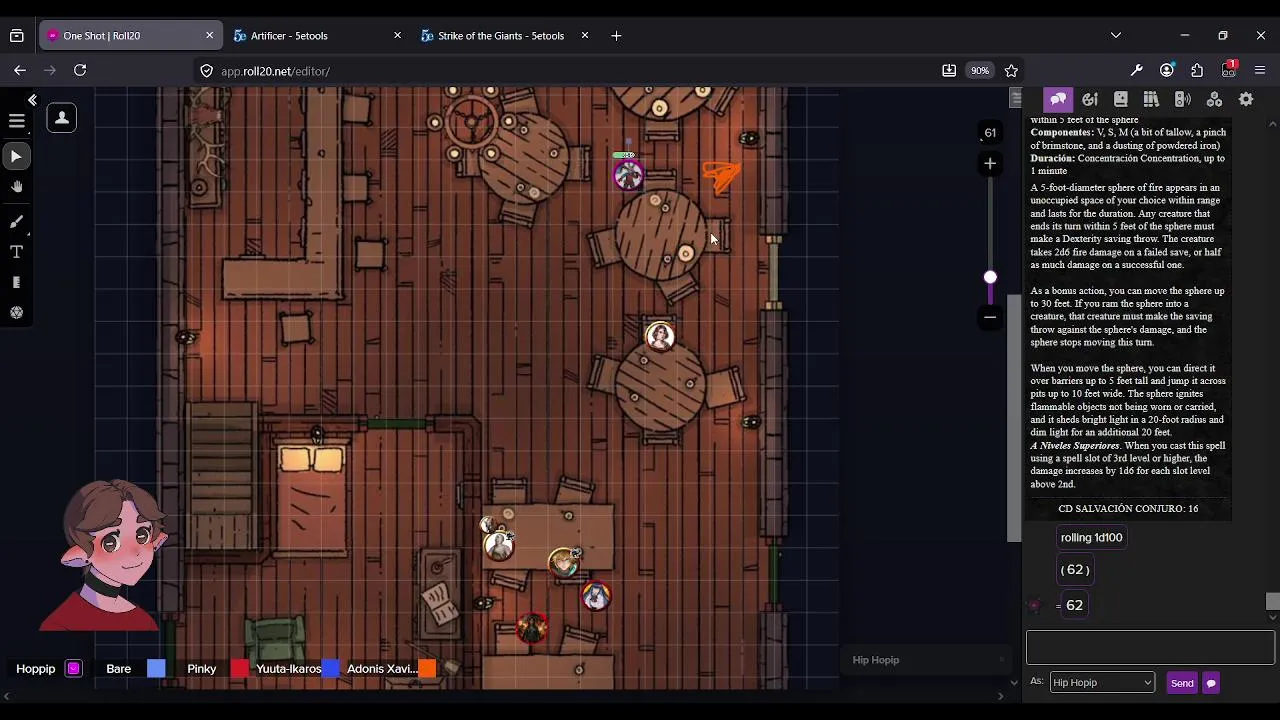The image size is (1280, 720).
Task: Open the Art Library tab
Action: point(1090,99)
